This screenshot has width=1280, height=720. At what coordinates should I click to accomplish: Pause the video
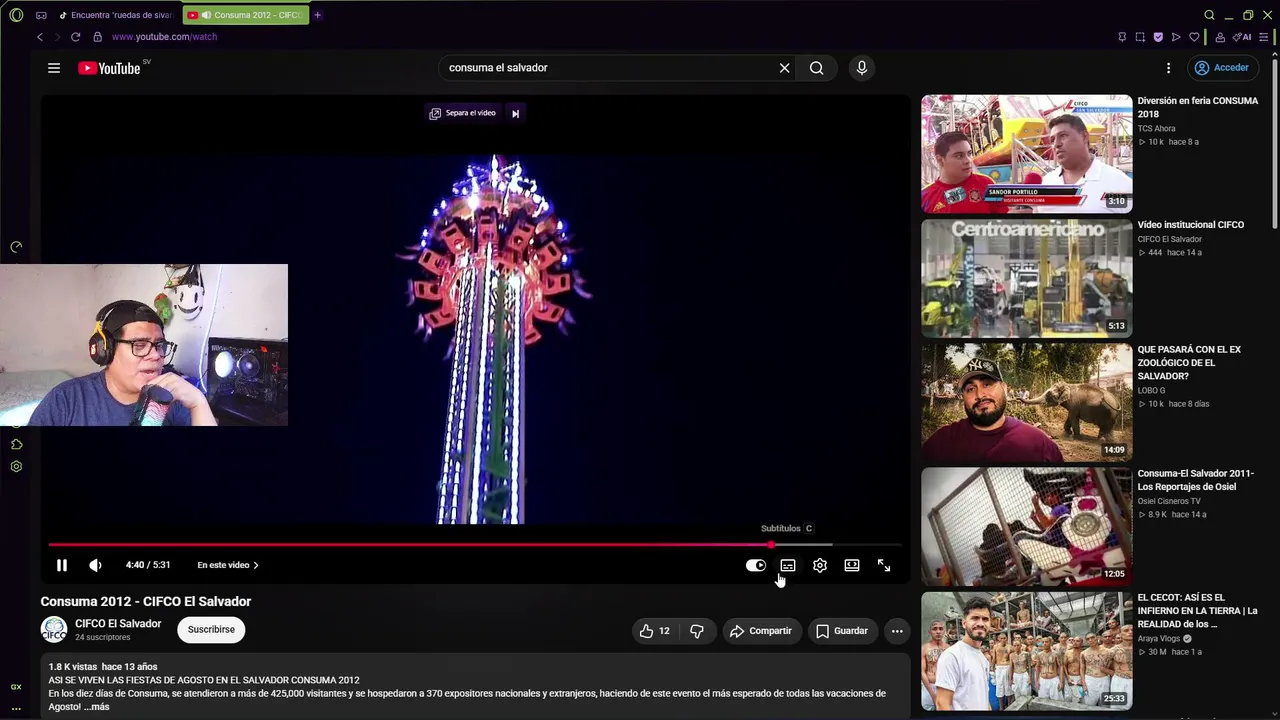click(x=61, y=565)
